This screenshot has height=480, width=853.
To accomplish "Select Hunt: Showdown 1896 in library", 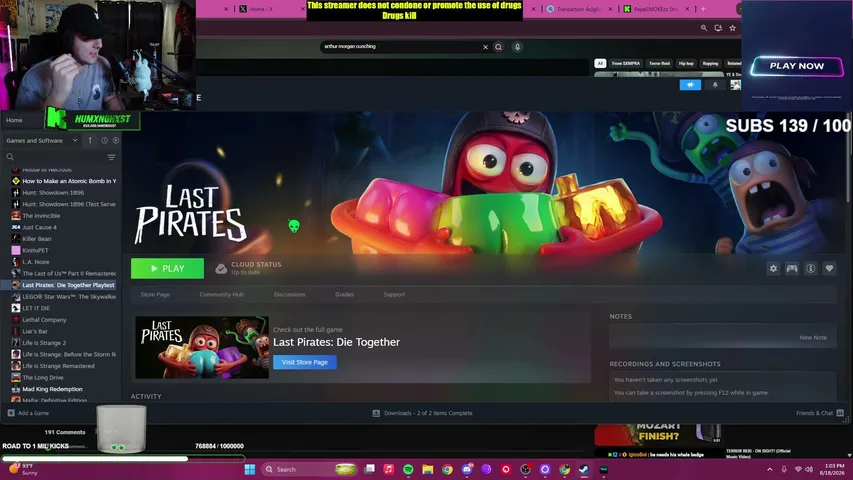I will (53, 193).
